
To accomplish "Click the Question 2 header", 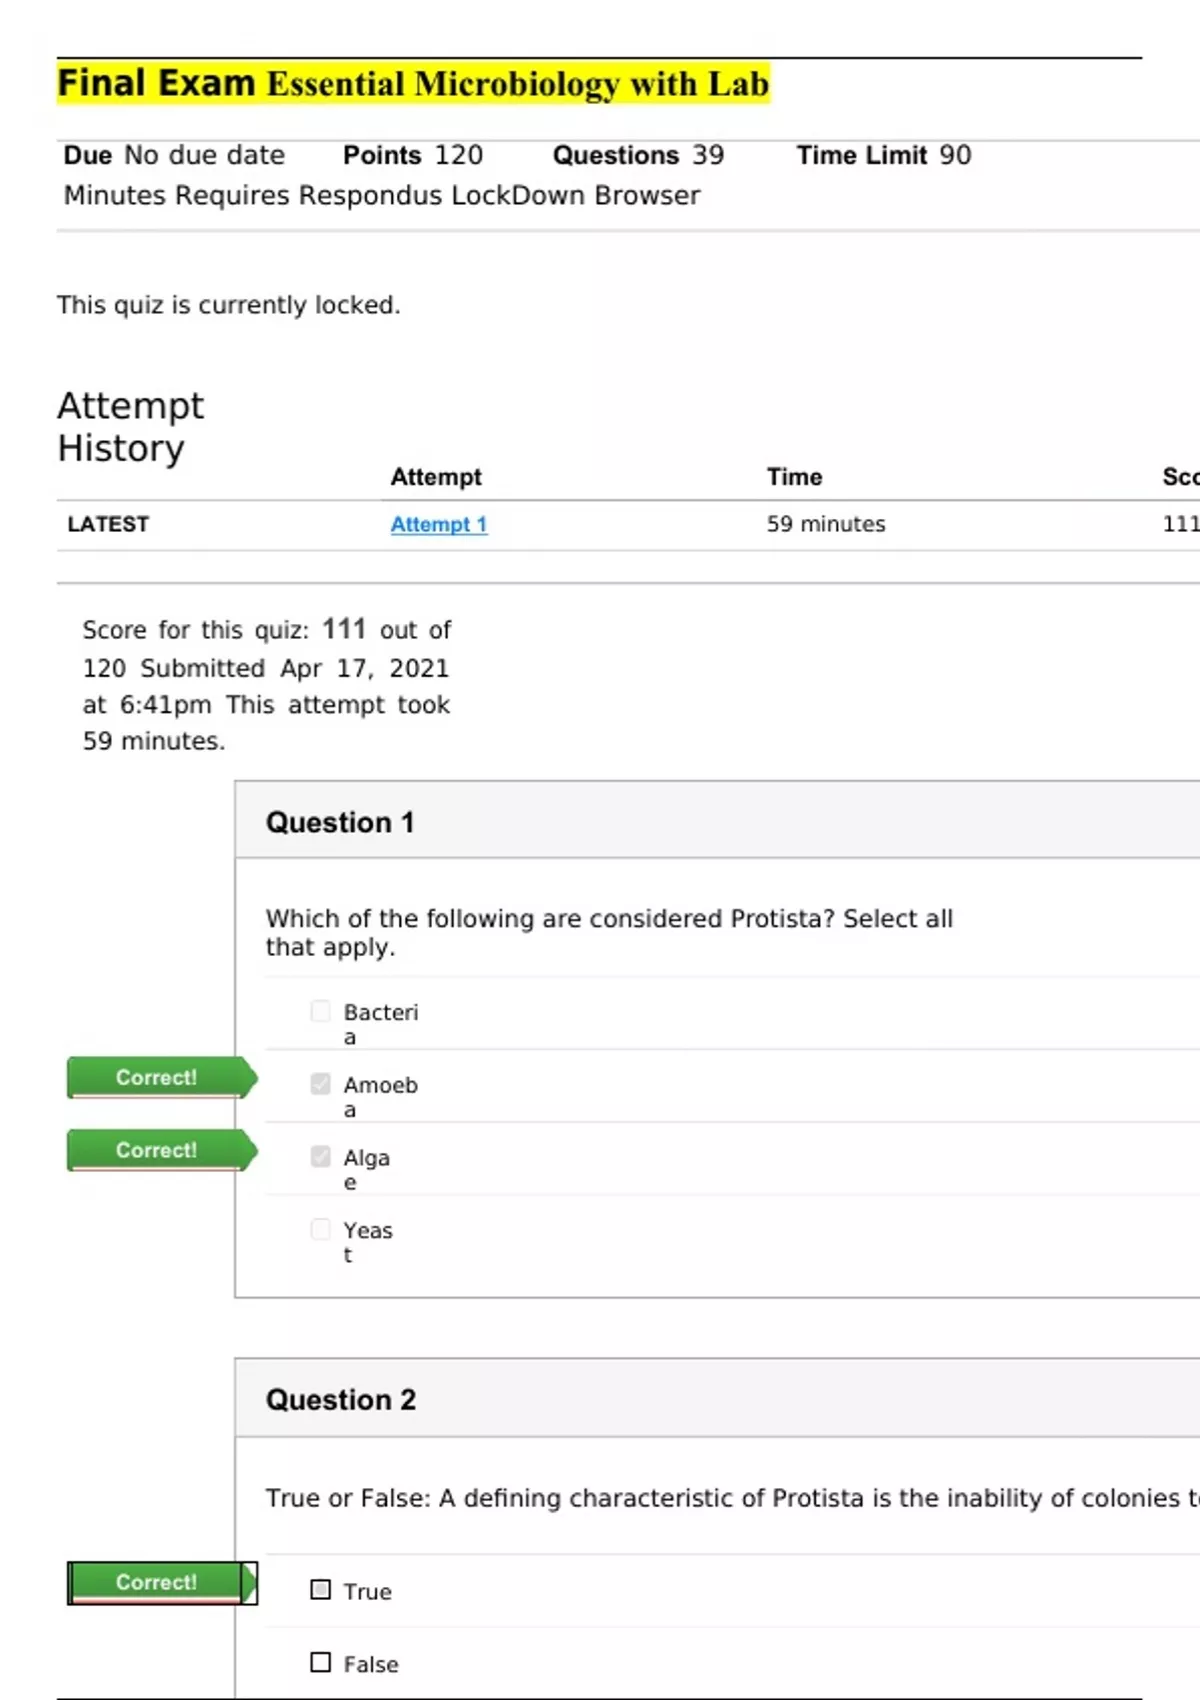I will [x=340, y=1399].
